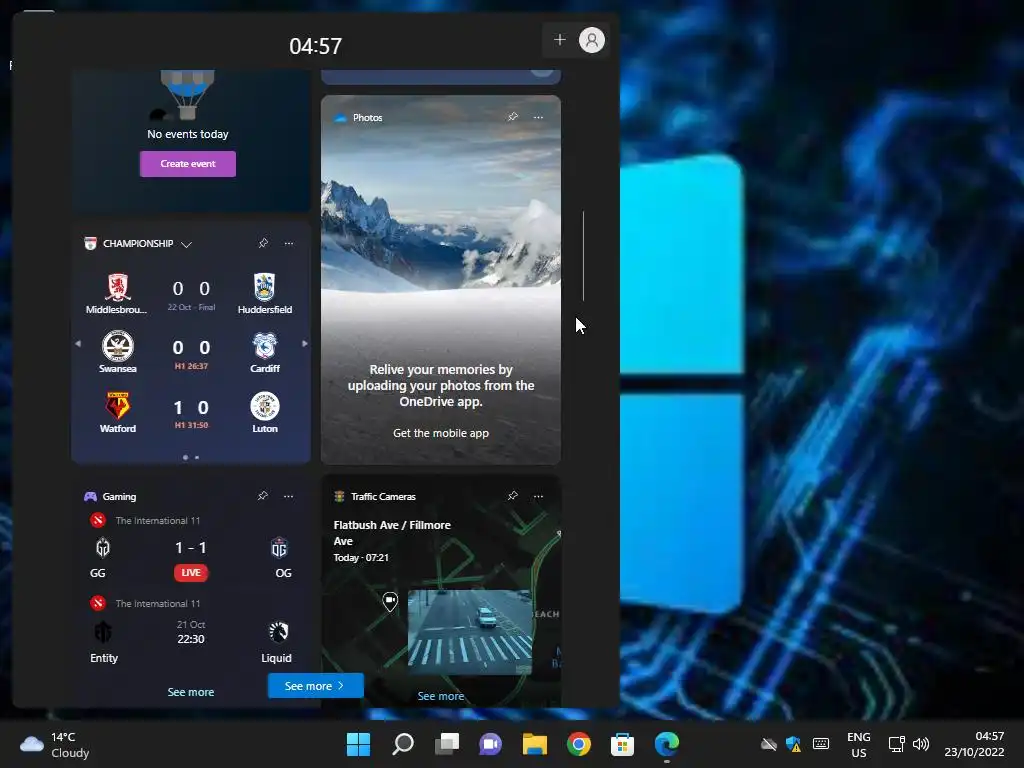
Task: Pin the Championship sports widget
Action: 263,243
